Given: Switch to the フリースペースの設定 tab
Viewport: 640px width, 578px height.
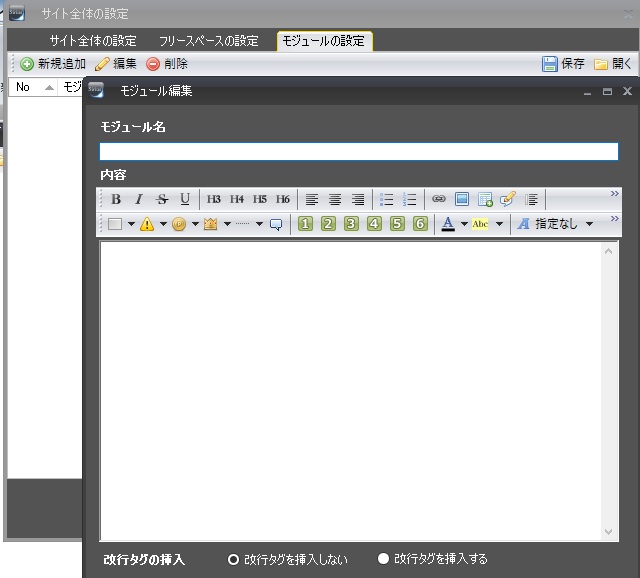Looking at the screenshot, I should (208, 41).
